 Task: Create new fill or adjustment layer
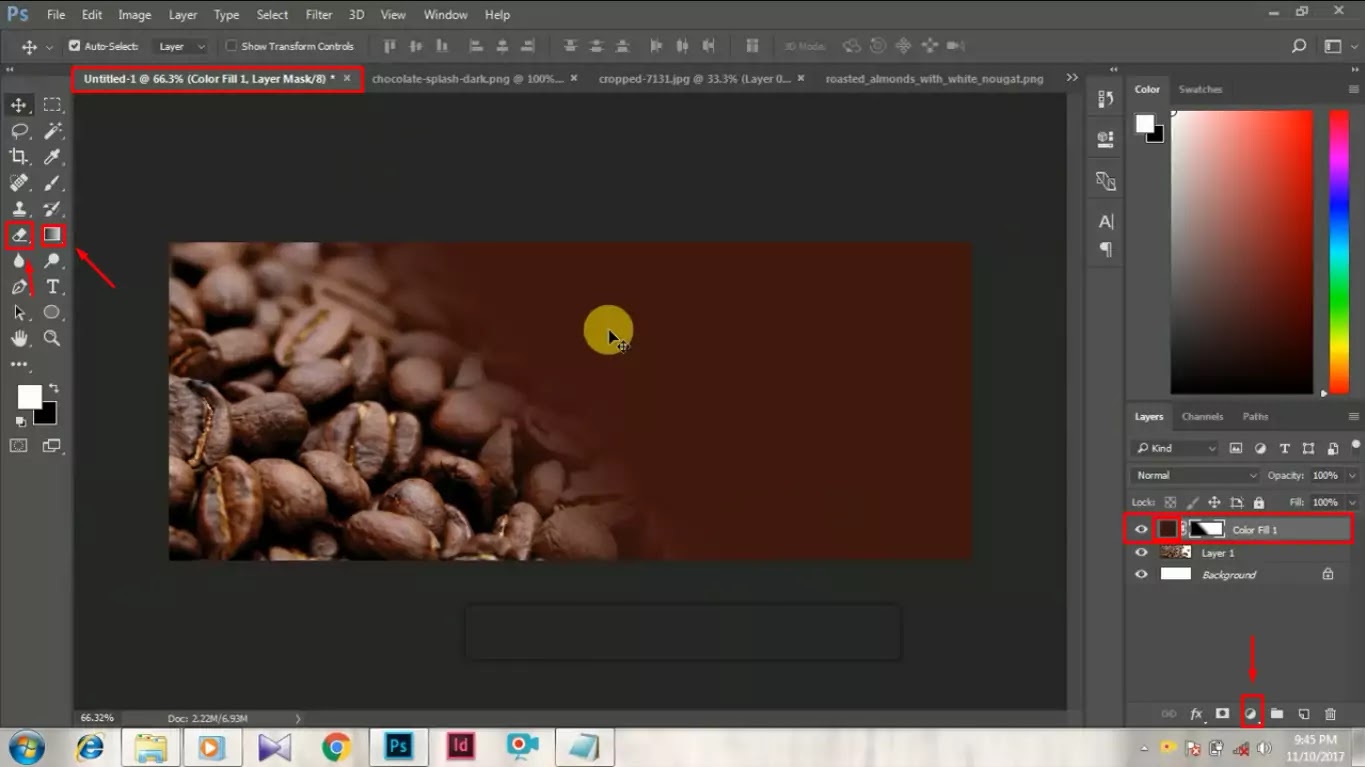coord(1251,714)
